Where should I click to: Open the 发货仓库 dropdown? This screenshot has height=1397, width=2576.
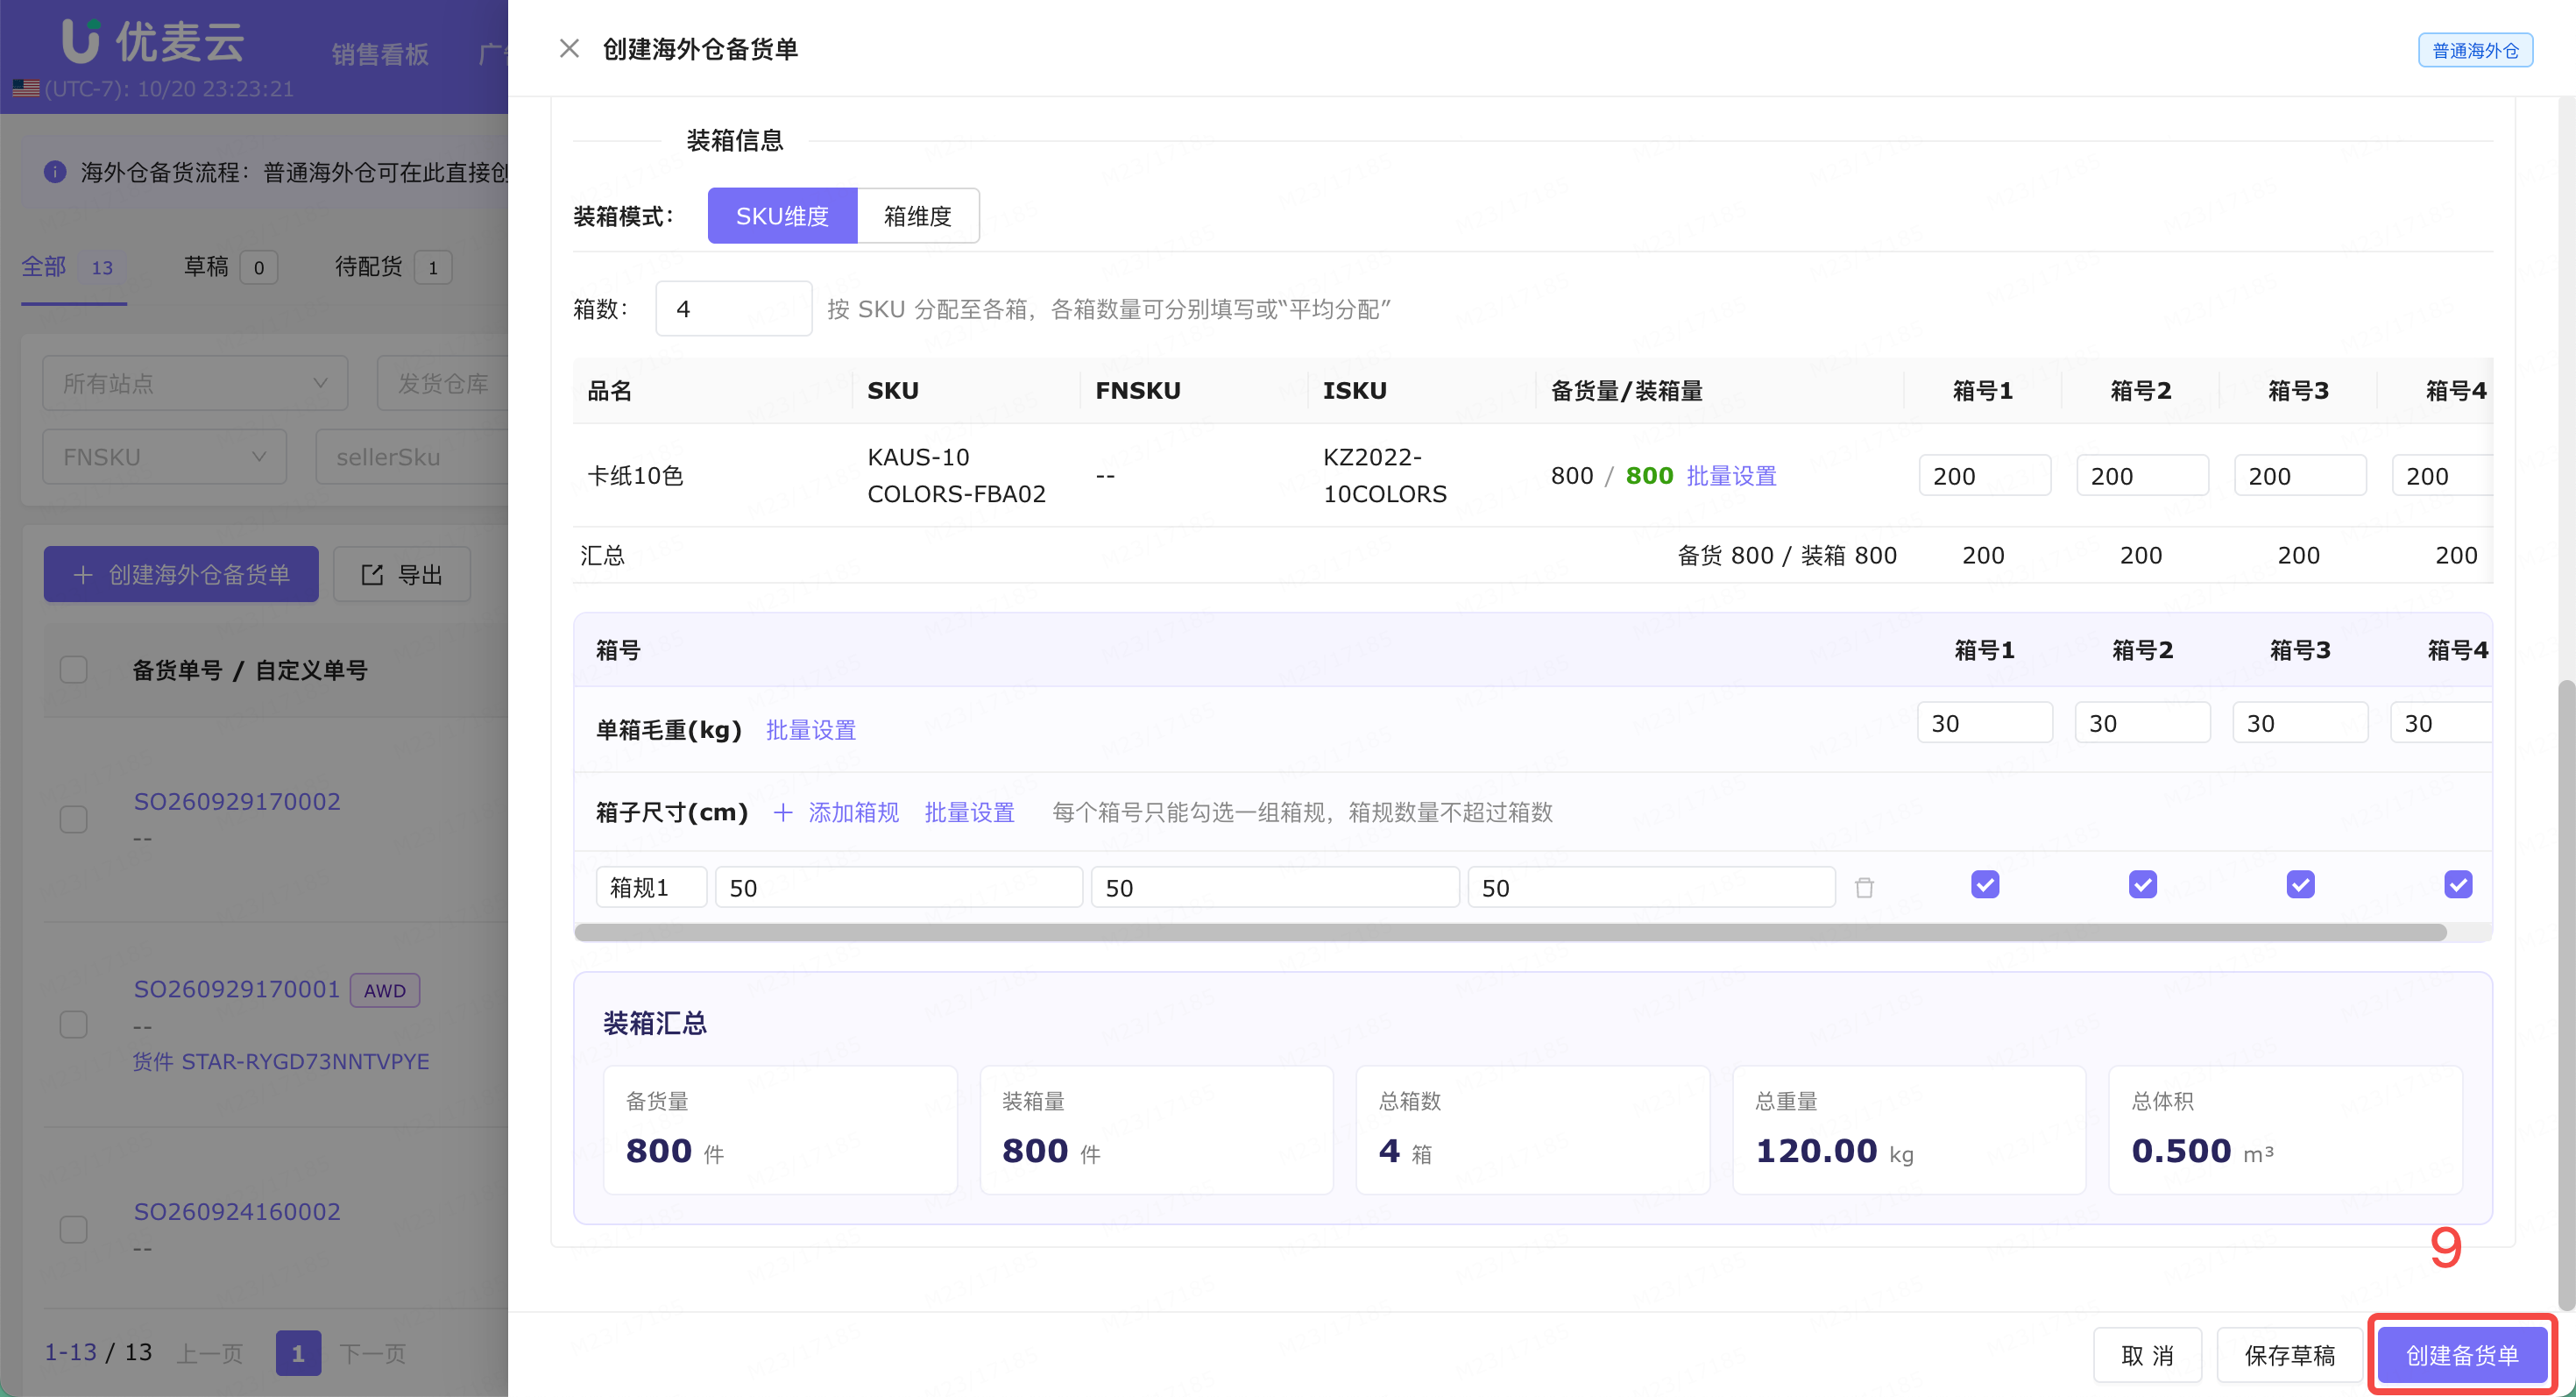443,383
